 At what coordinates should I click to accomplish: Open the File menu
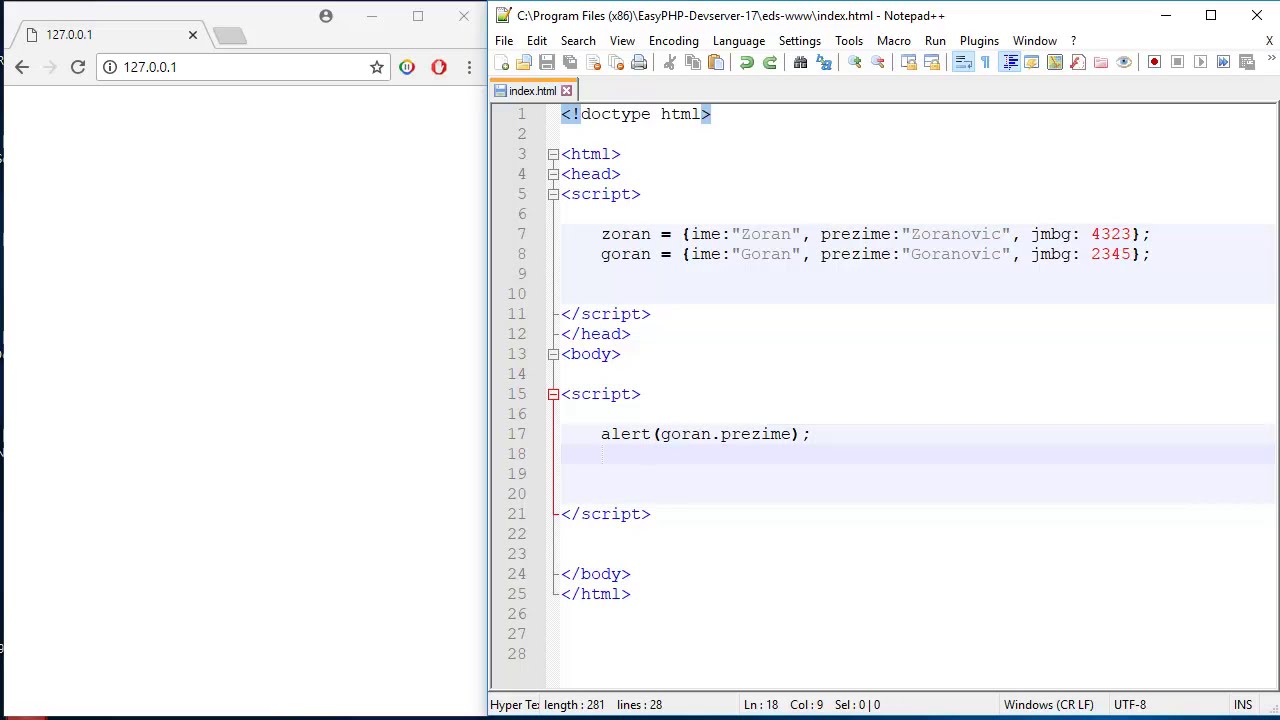pos(504,41)
